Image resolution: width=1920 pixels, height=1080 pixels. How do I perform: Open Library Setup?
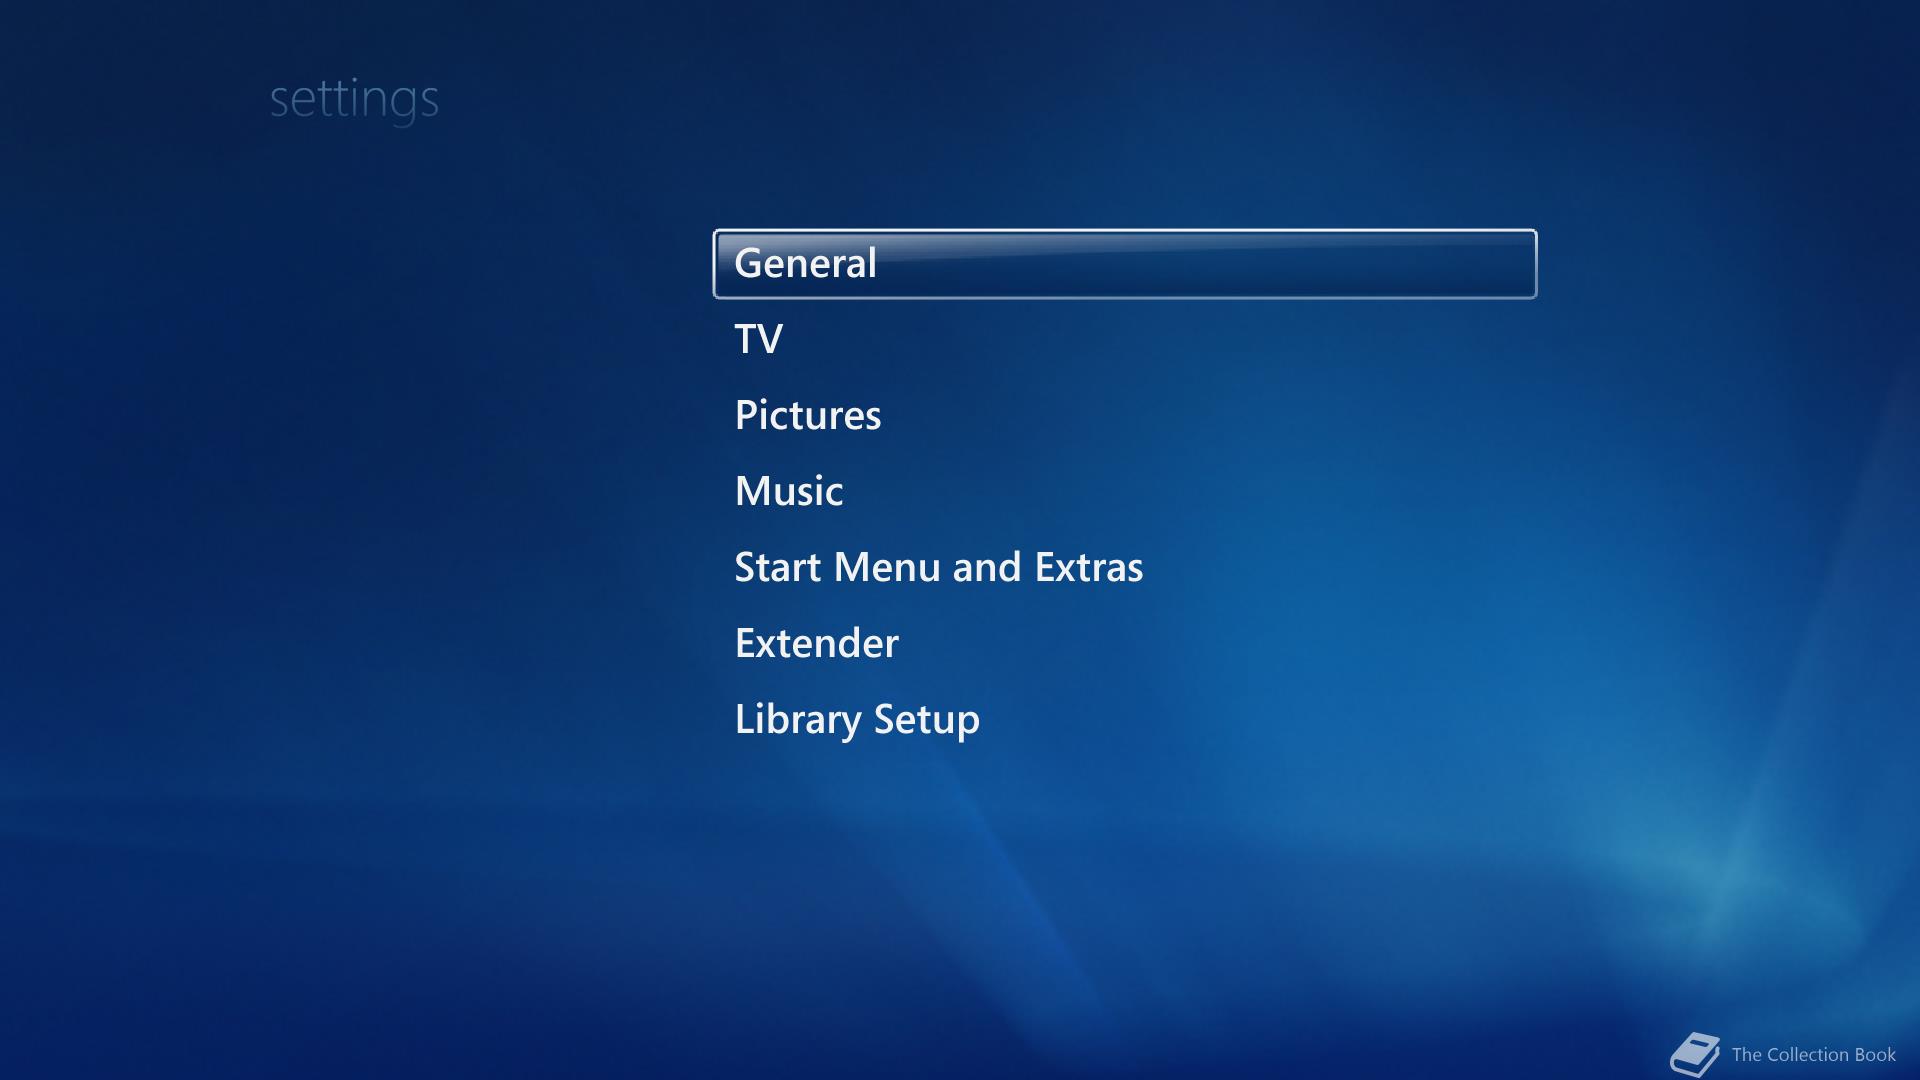point(857,720)
